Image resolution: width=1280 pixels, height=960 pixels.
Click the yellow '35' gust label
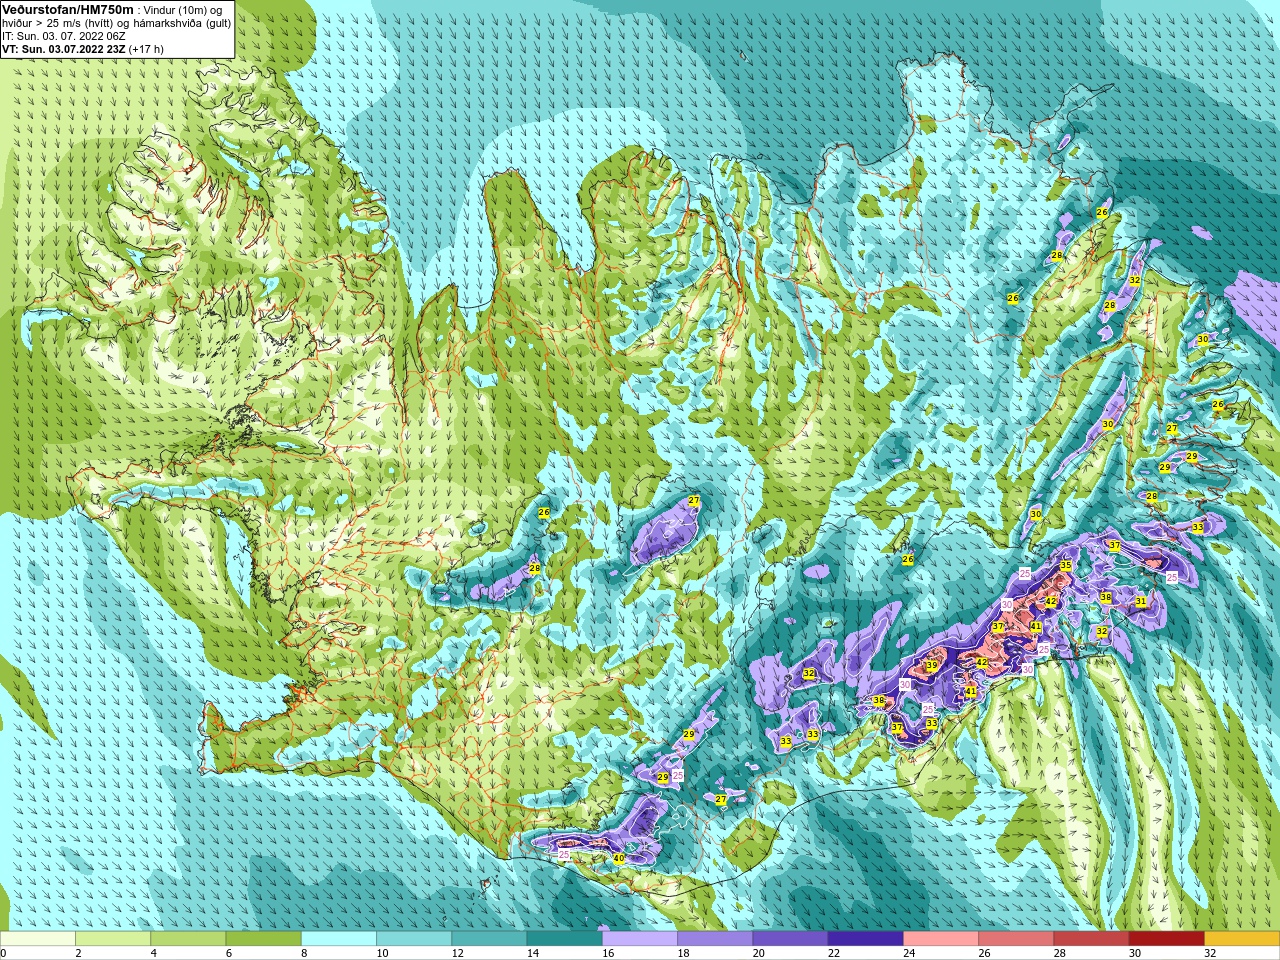coord(1066,566)
